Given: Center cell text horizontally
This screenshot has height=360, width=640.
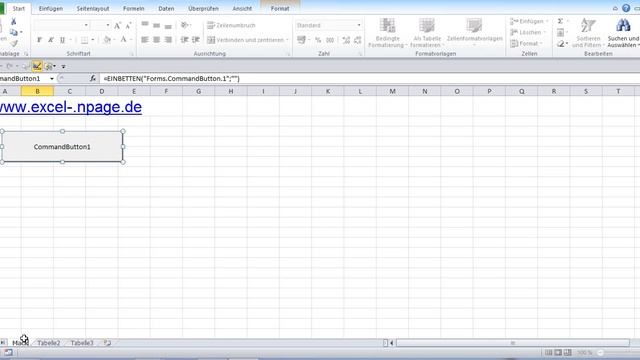Looking at the screenshot, I should coord(156,40).
